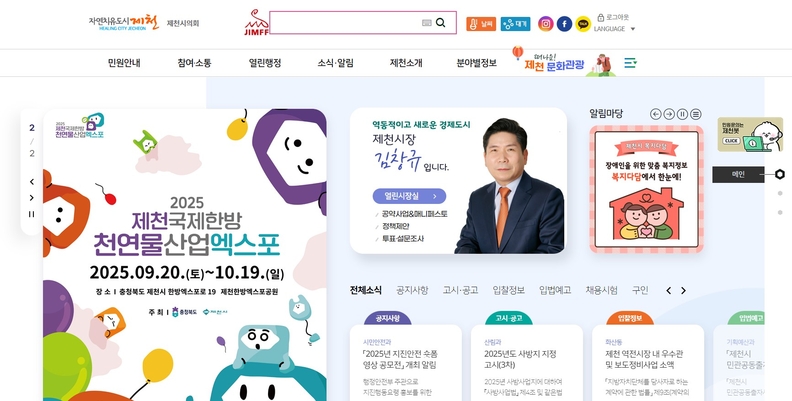The width and height of the screenshot is (792, 401).
Task: Jump to second section page indicator dot
Action: [x=780, y=193]
